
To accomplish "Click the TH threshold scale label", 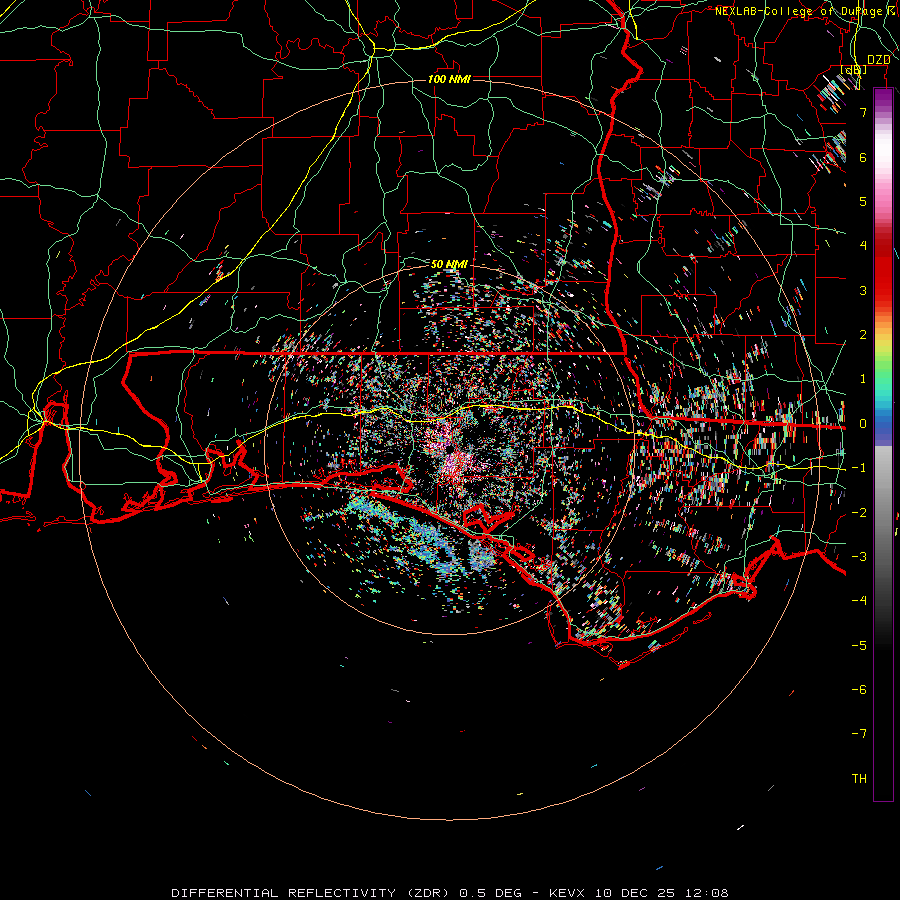I will click(859, 779).
